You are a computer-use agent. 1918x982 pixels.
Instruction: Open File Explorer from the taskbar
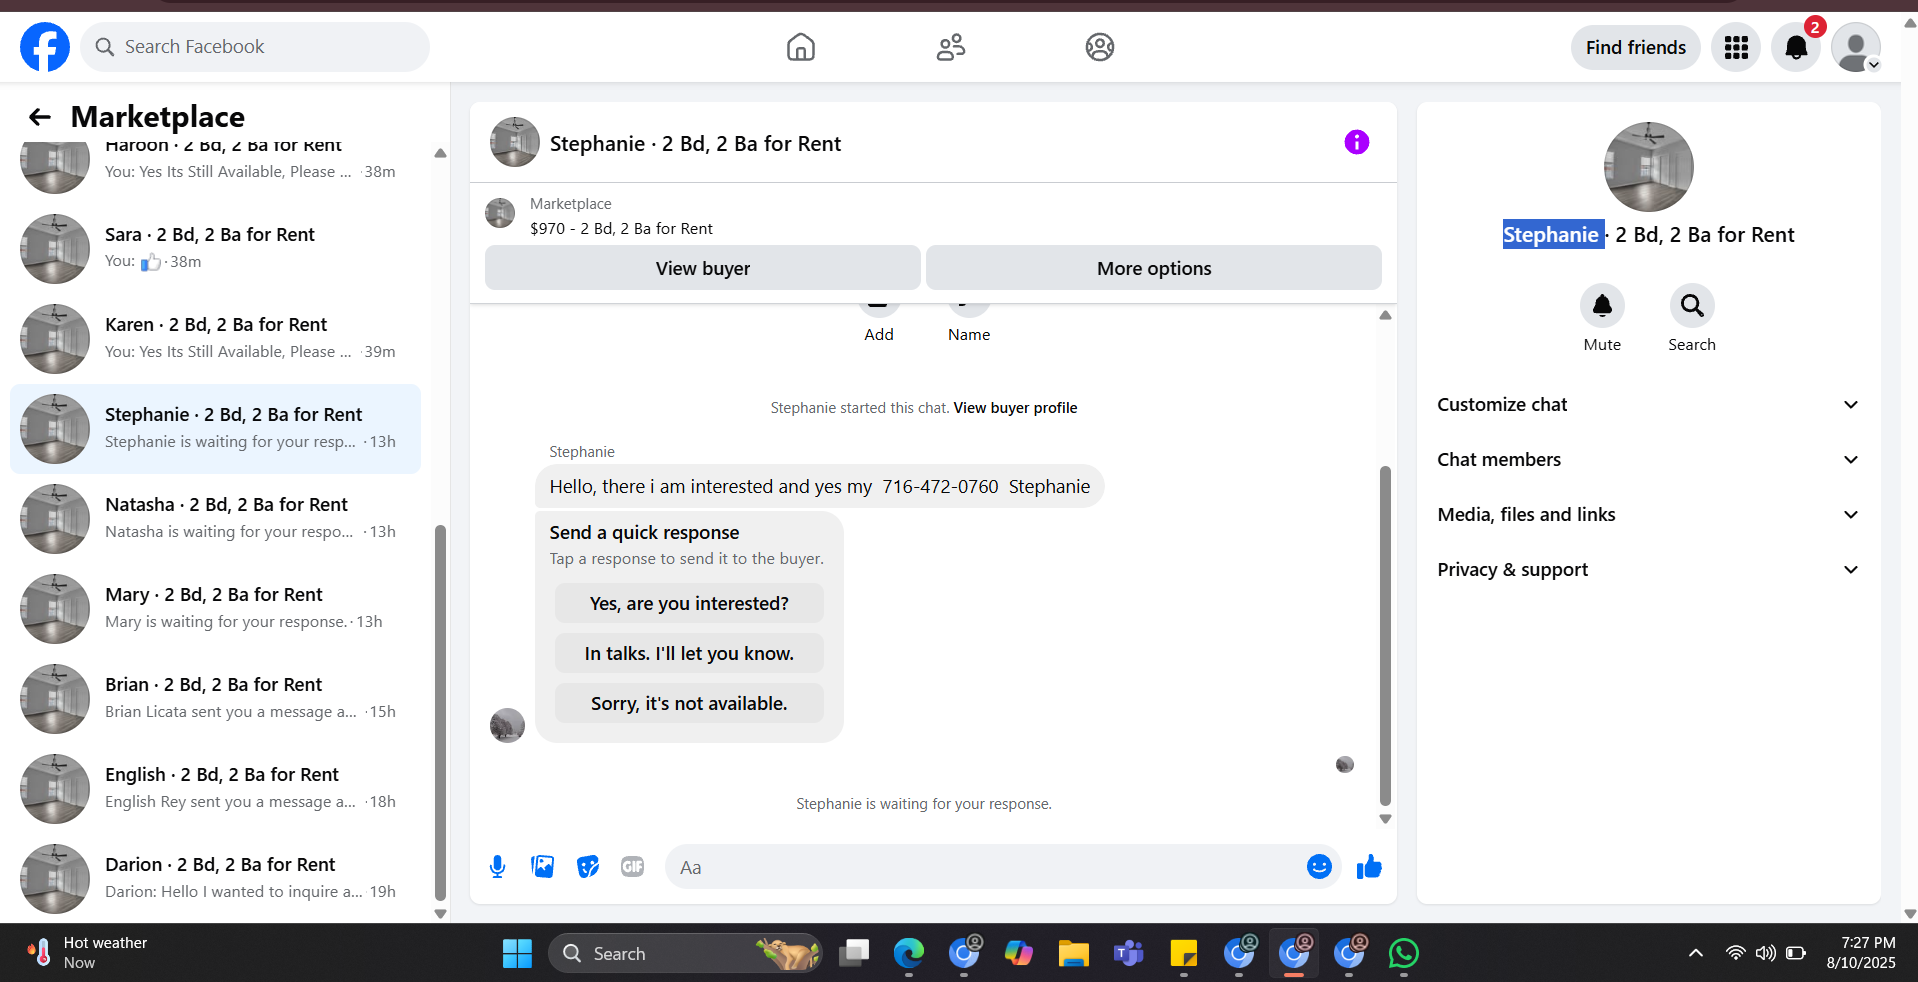[1073, 953]
